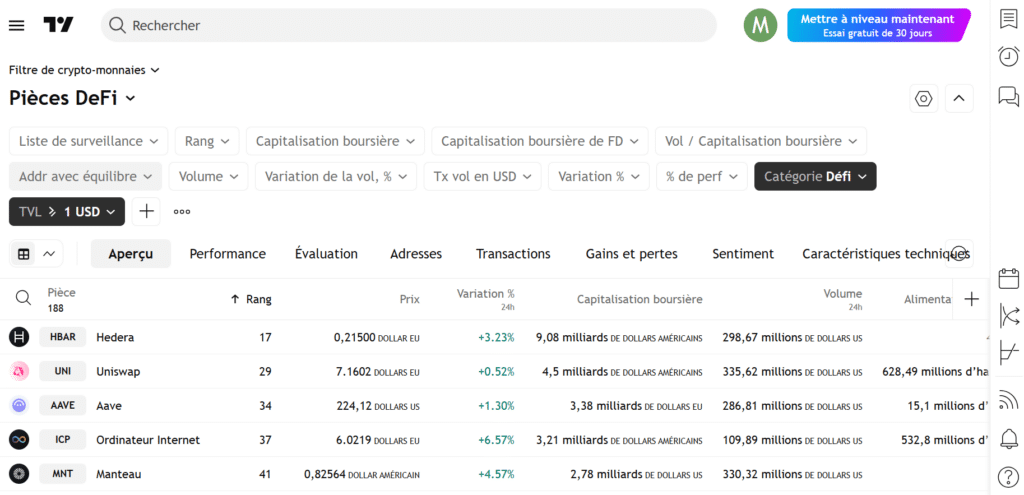Select the Aperçu tab

pos(131,254)
